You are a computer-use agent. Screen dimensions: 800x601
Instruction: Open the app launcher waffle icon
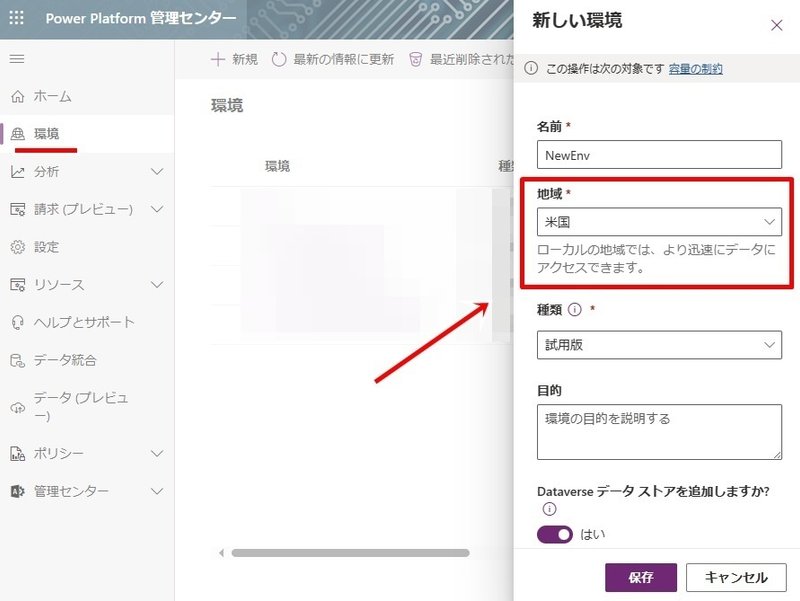coord(16,18)
